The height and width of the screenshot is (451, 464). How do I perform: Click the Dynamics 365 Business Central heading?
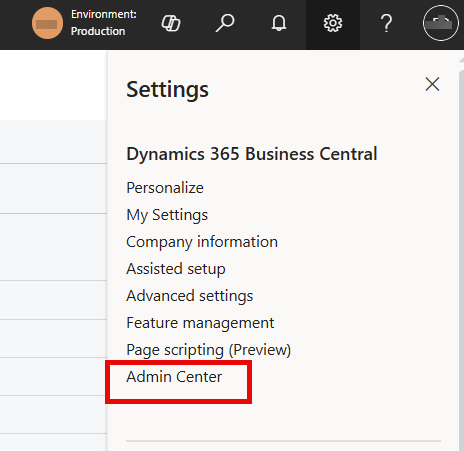point(252,154)
